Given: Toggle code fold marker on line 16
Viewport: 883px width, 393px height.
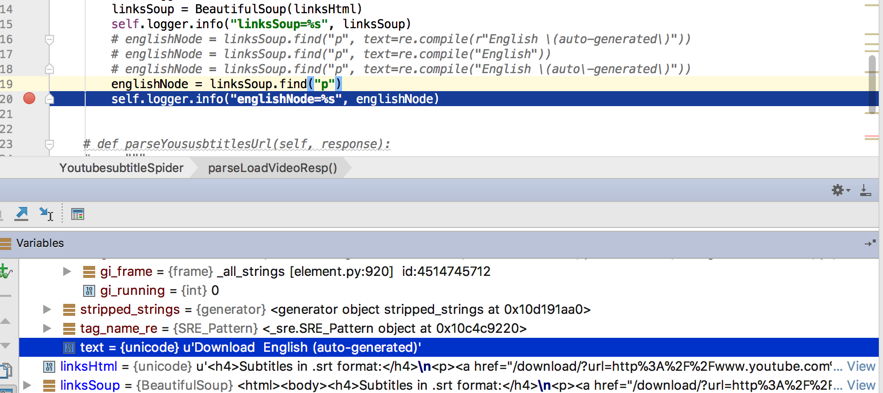Looking at the screenshot, I should click(50, 39).
